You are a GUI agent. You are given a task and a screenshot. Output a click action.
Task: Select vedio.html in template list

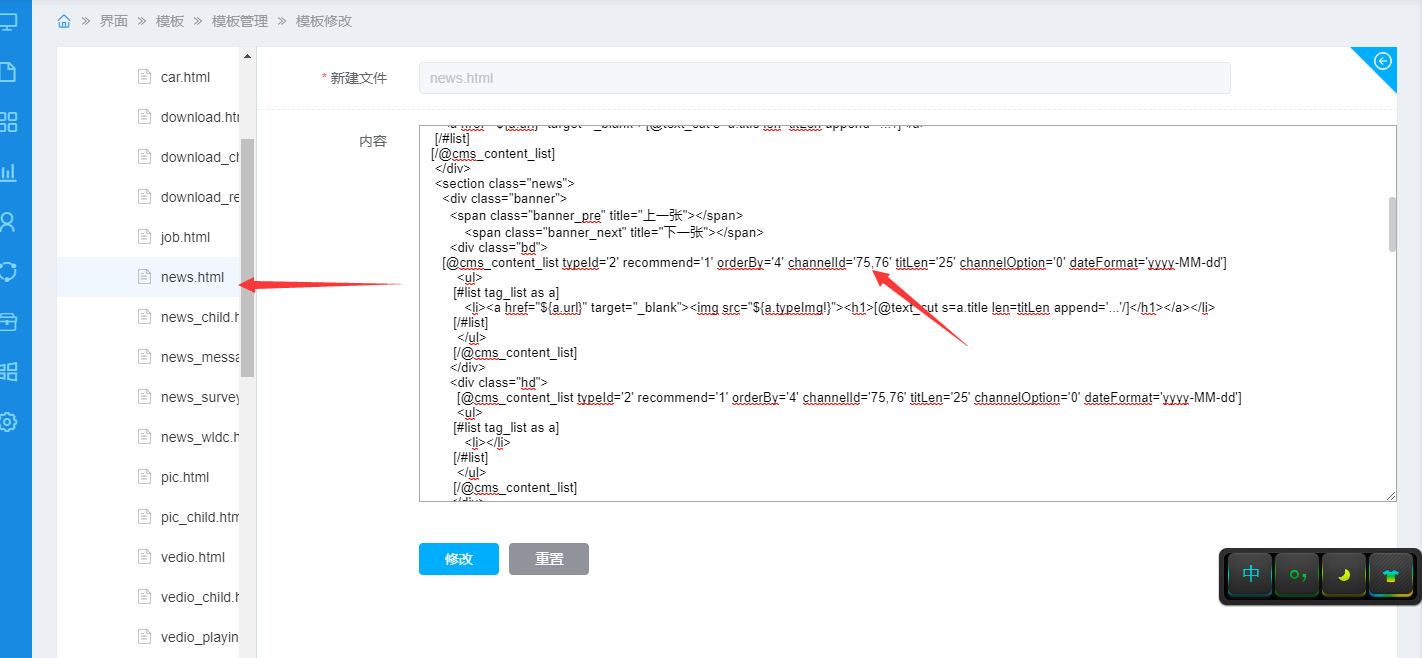193,557
